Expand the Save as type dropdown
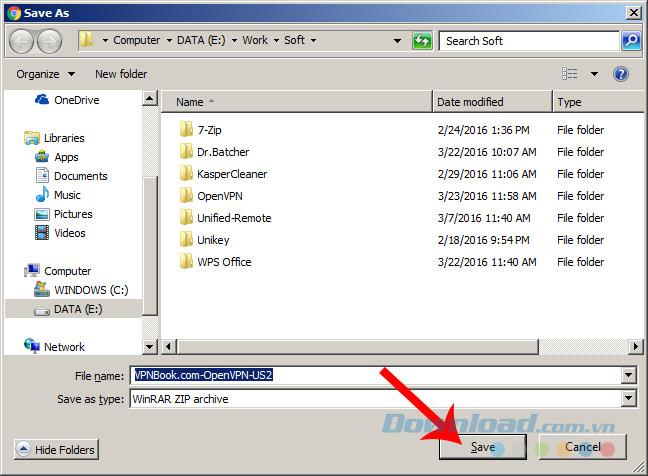The height and width of the screenshot is (476, 648). (x=628, y=399)
